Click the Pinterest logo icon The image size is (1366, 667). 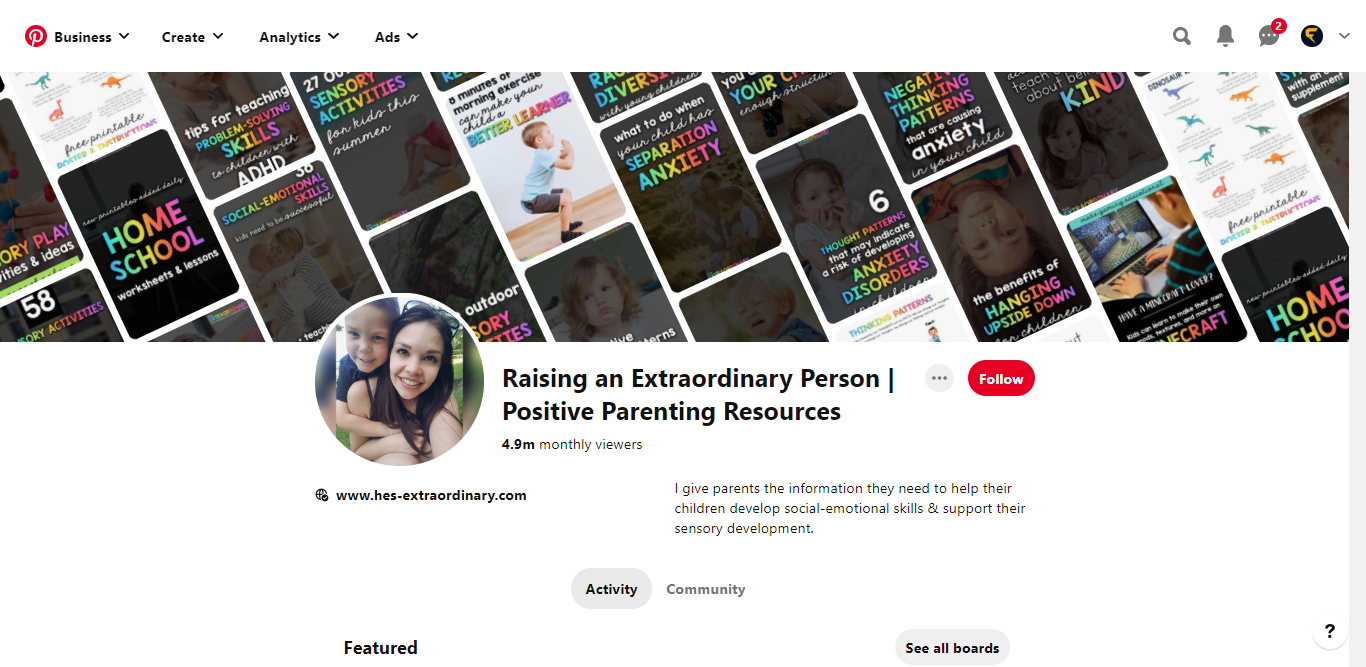(36, 37)
